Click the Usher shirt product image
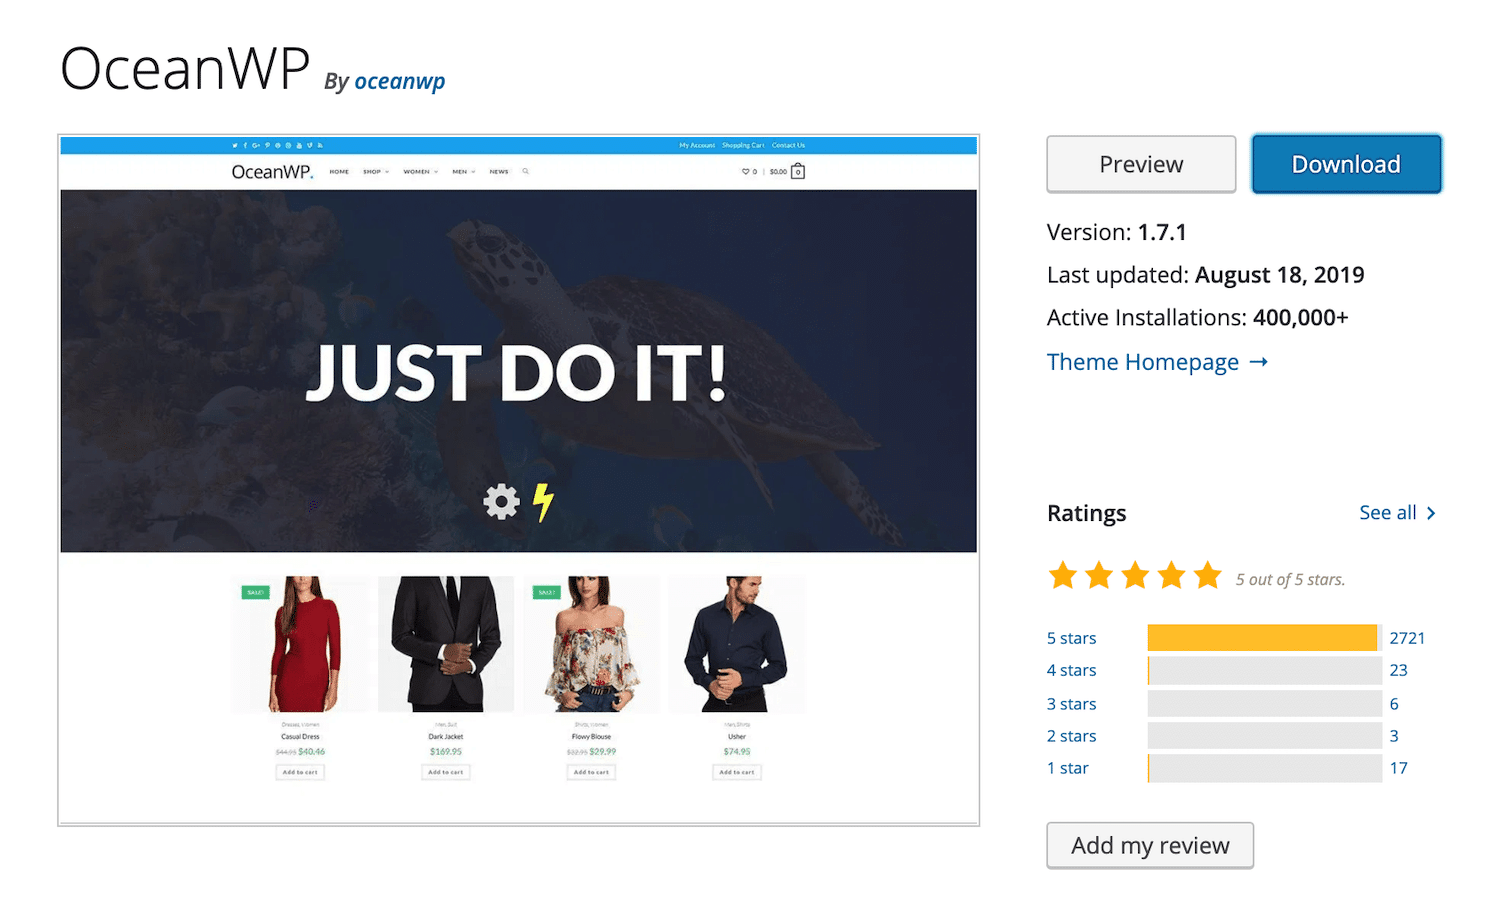 coord(737,644)
